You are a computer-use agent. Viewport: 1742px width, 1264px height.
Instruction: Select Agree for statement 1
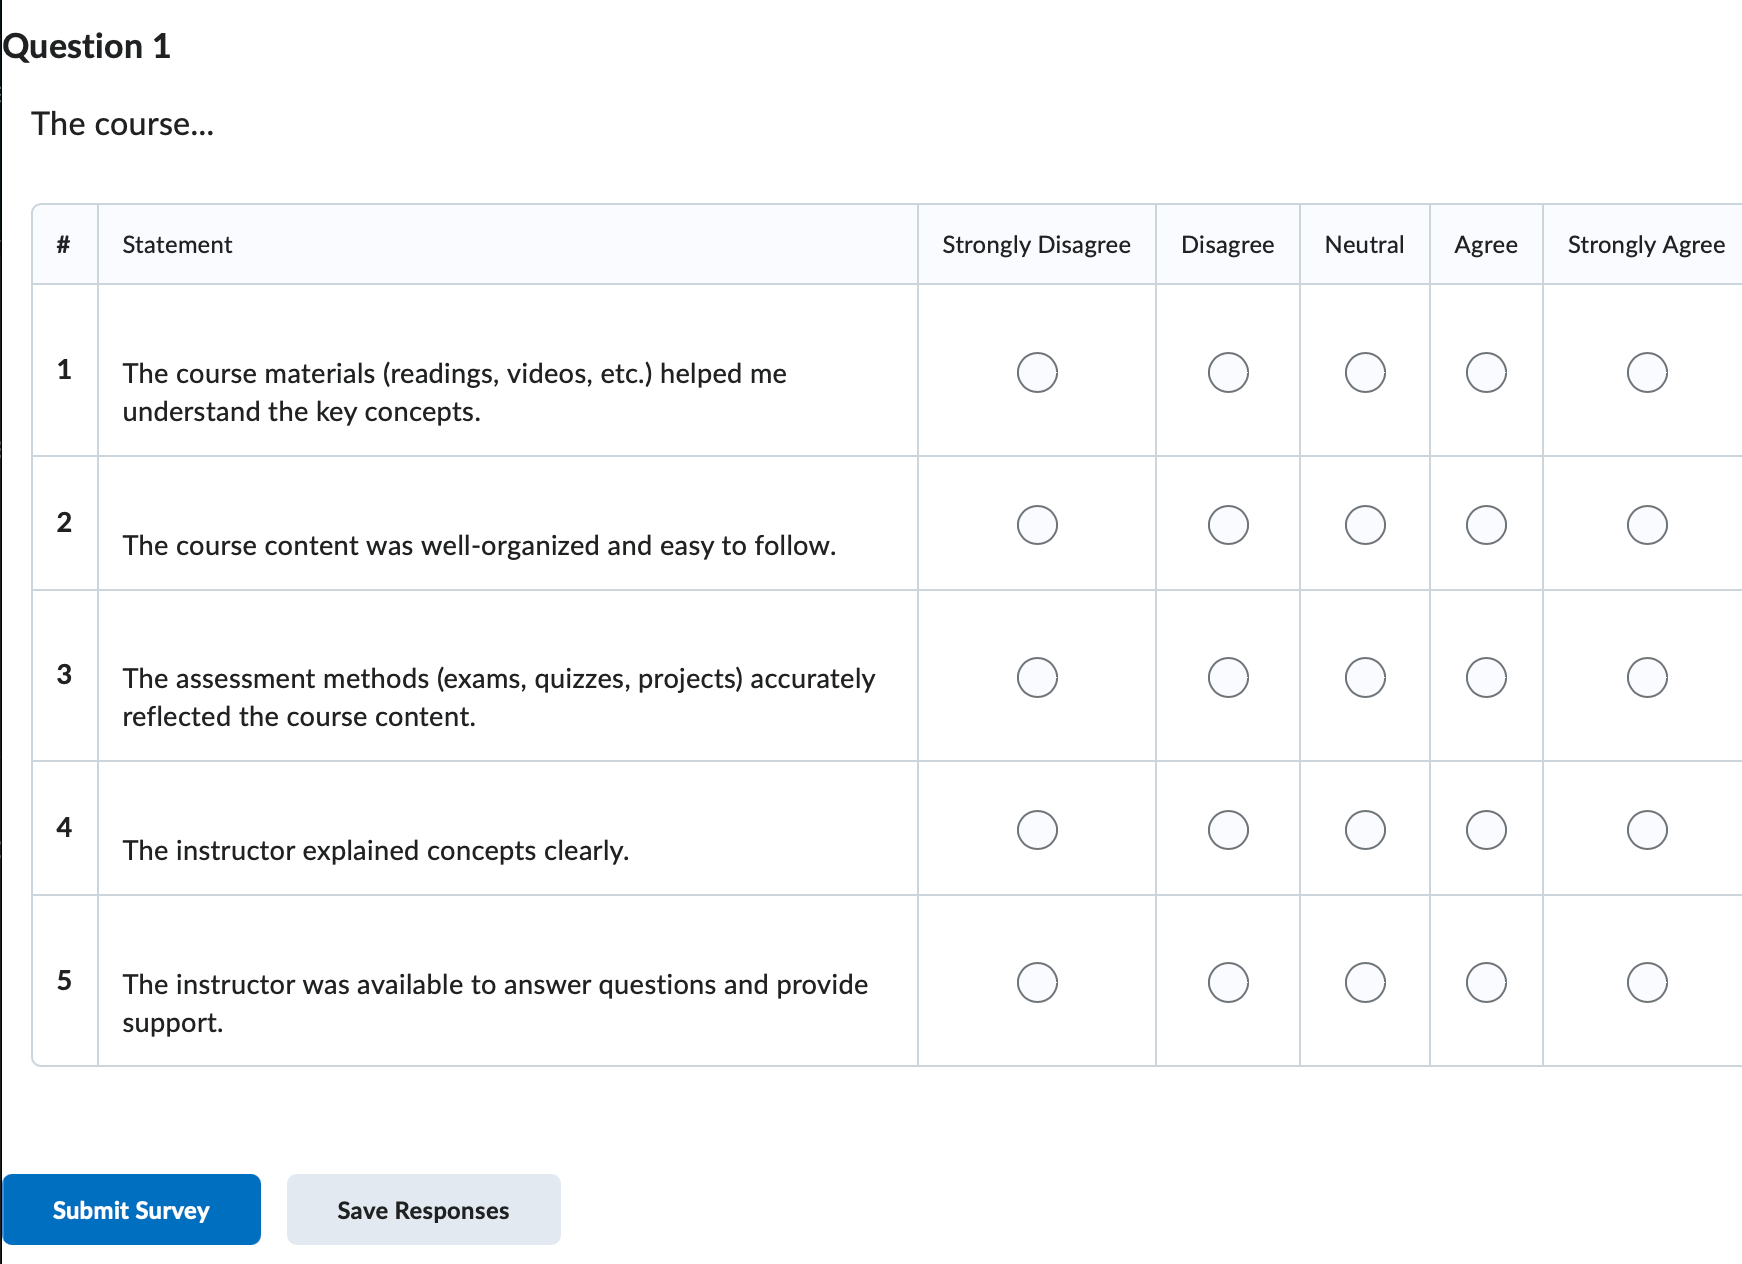click(1486, 373)
